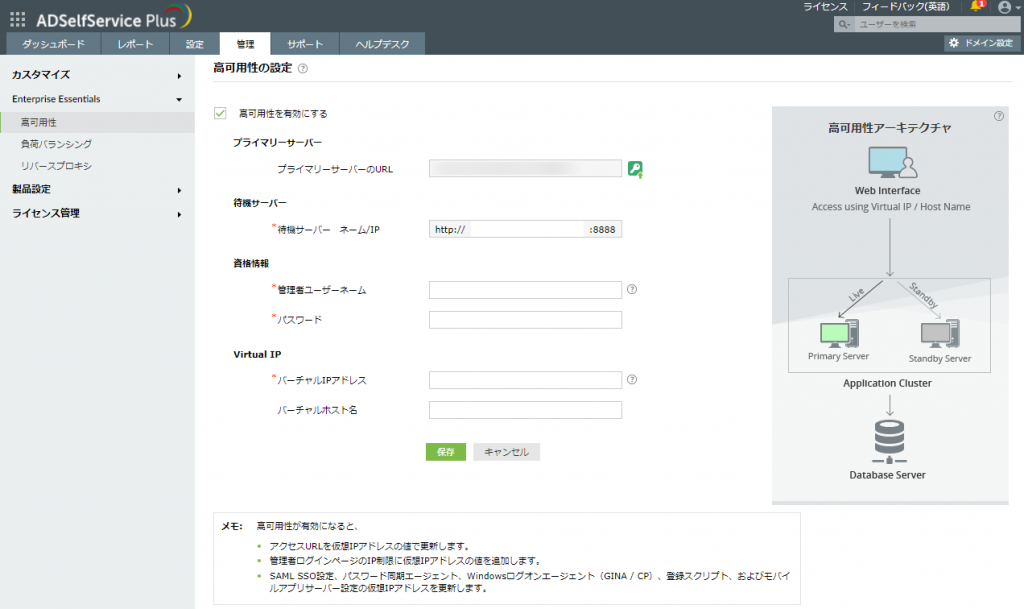1024x609 pixels.
Task: Switch to the レポート tab
Action: pyautogui.click(x=137, y=43)
